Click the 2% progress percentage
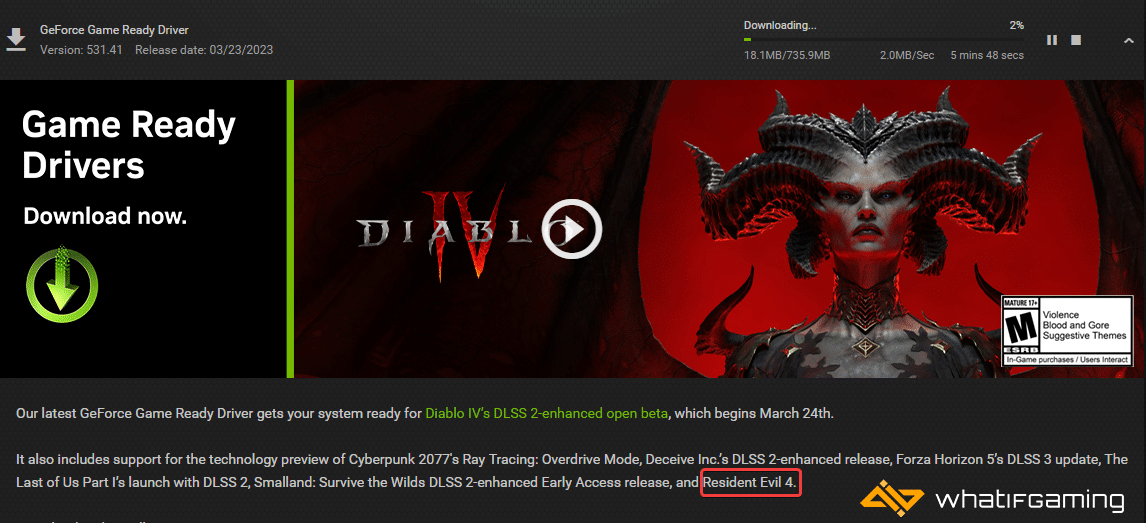This screenshot has width=1146, height=523. point(1017,25)
